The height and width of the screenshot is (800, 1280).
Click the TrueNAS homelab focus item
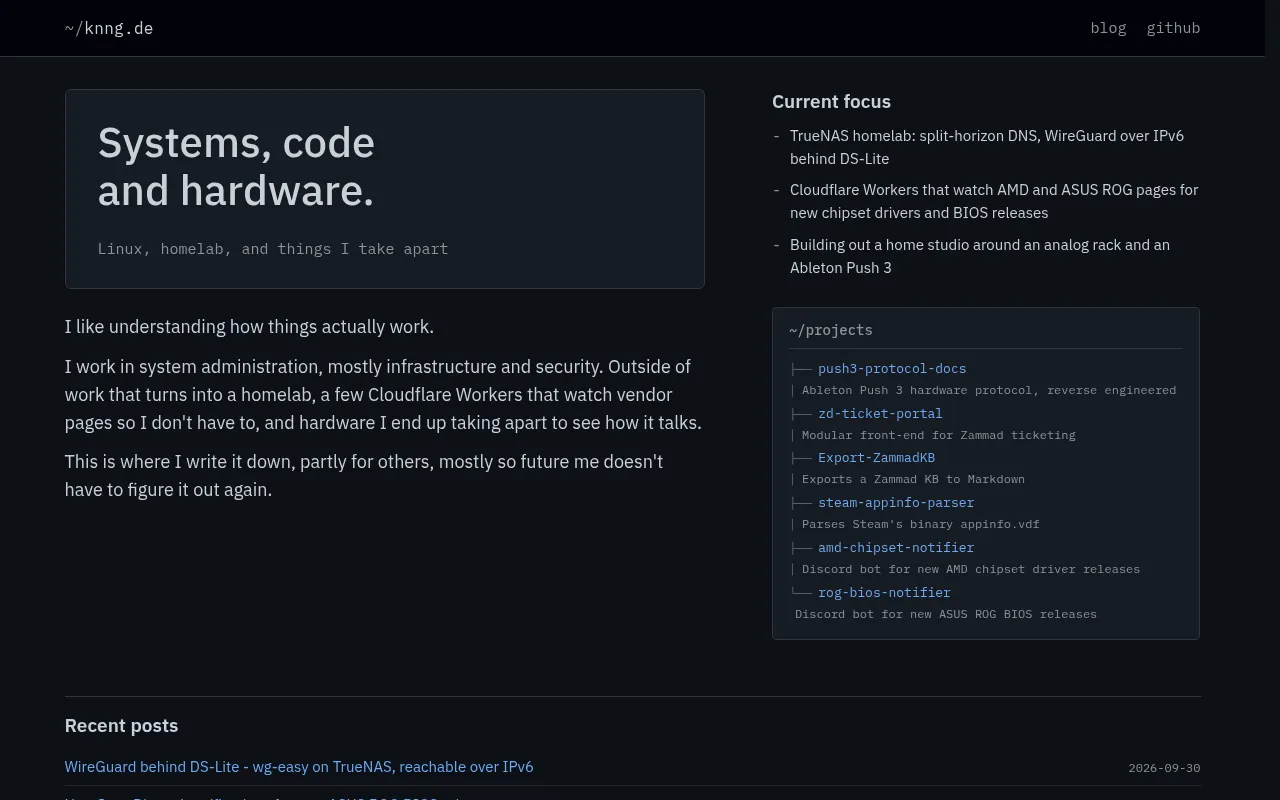987,147
